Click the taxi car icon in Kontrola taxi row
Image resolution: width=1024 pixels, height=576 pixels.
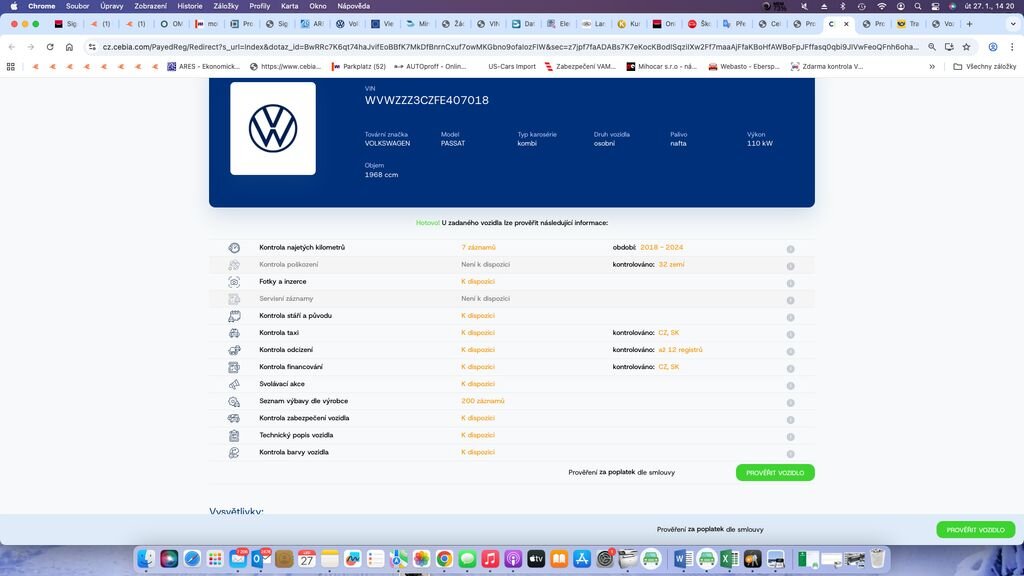pyautogui.click(x=234, y=332)
